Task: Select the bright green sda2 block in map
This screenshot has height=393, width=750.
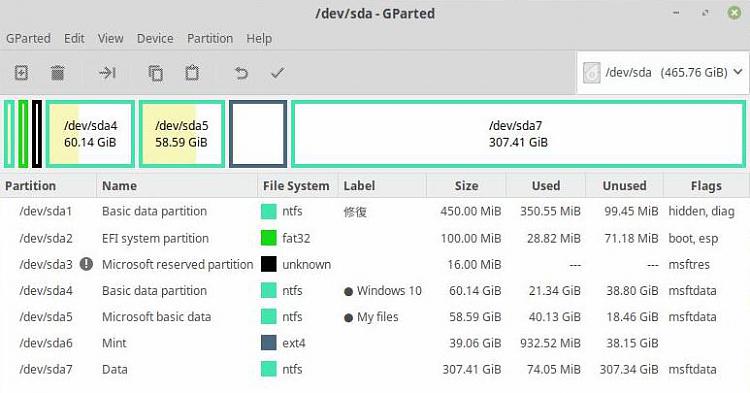Action: [x=23, y=134]
